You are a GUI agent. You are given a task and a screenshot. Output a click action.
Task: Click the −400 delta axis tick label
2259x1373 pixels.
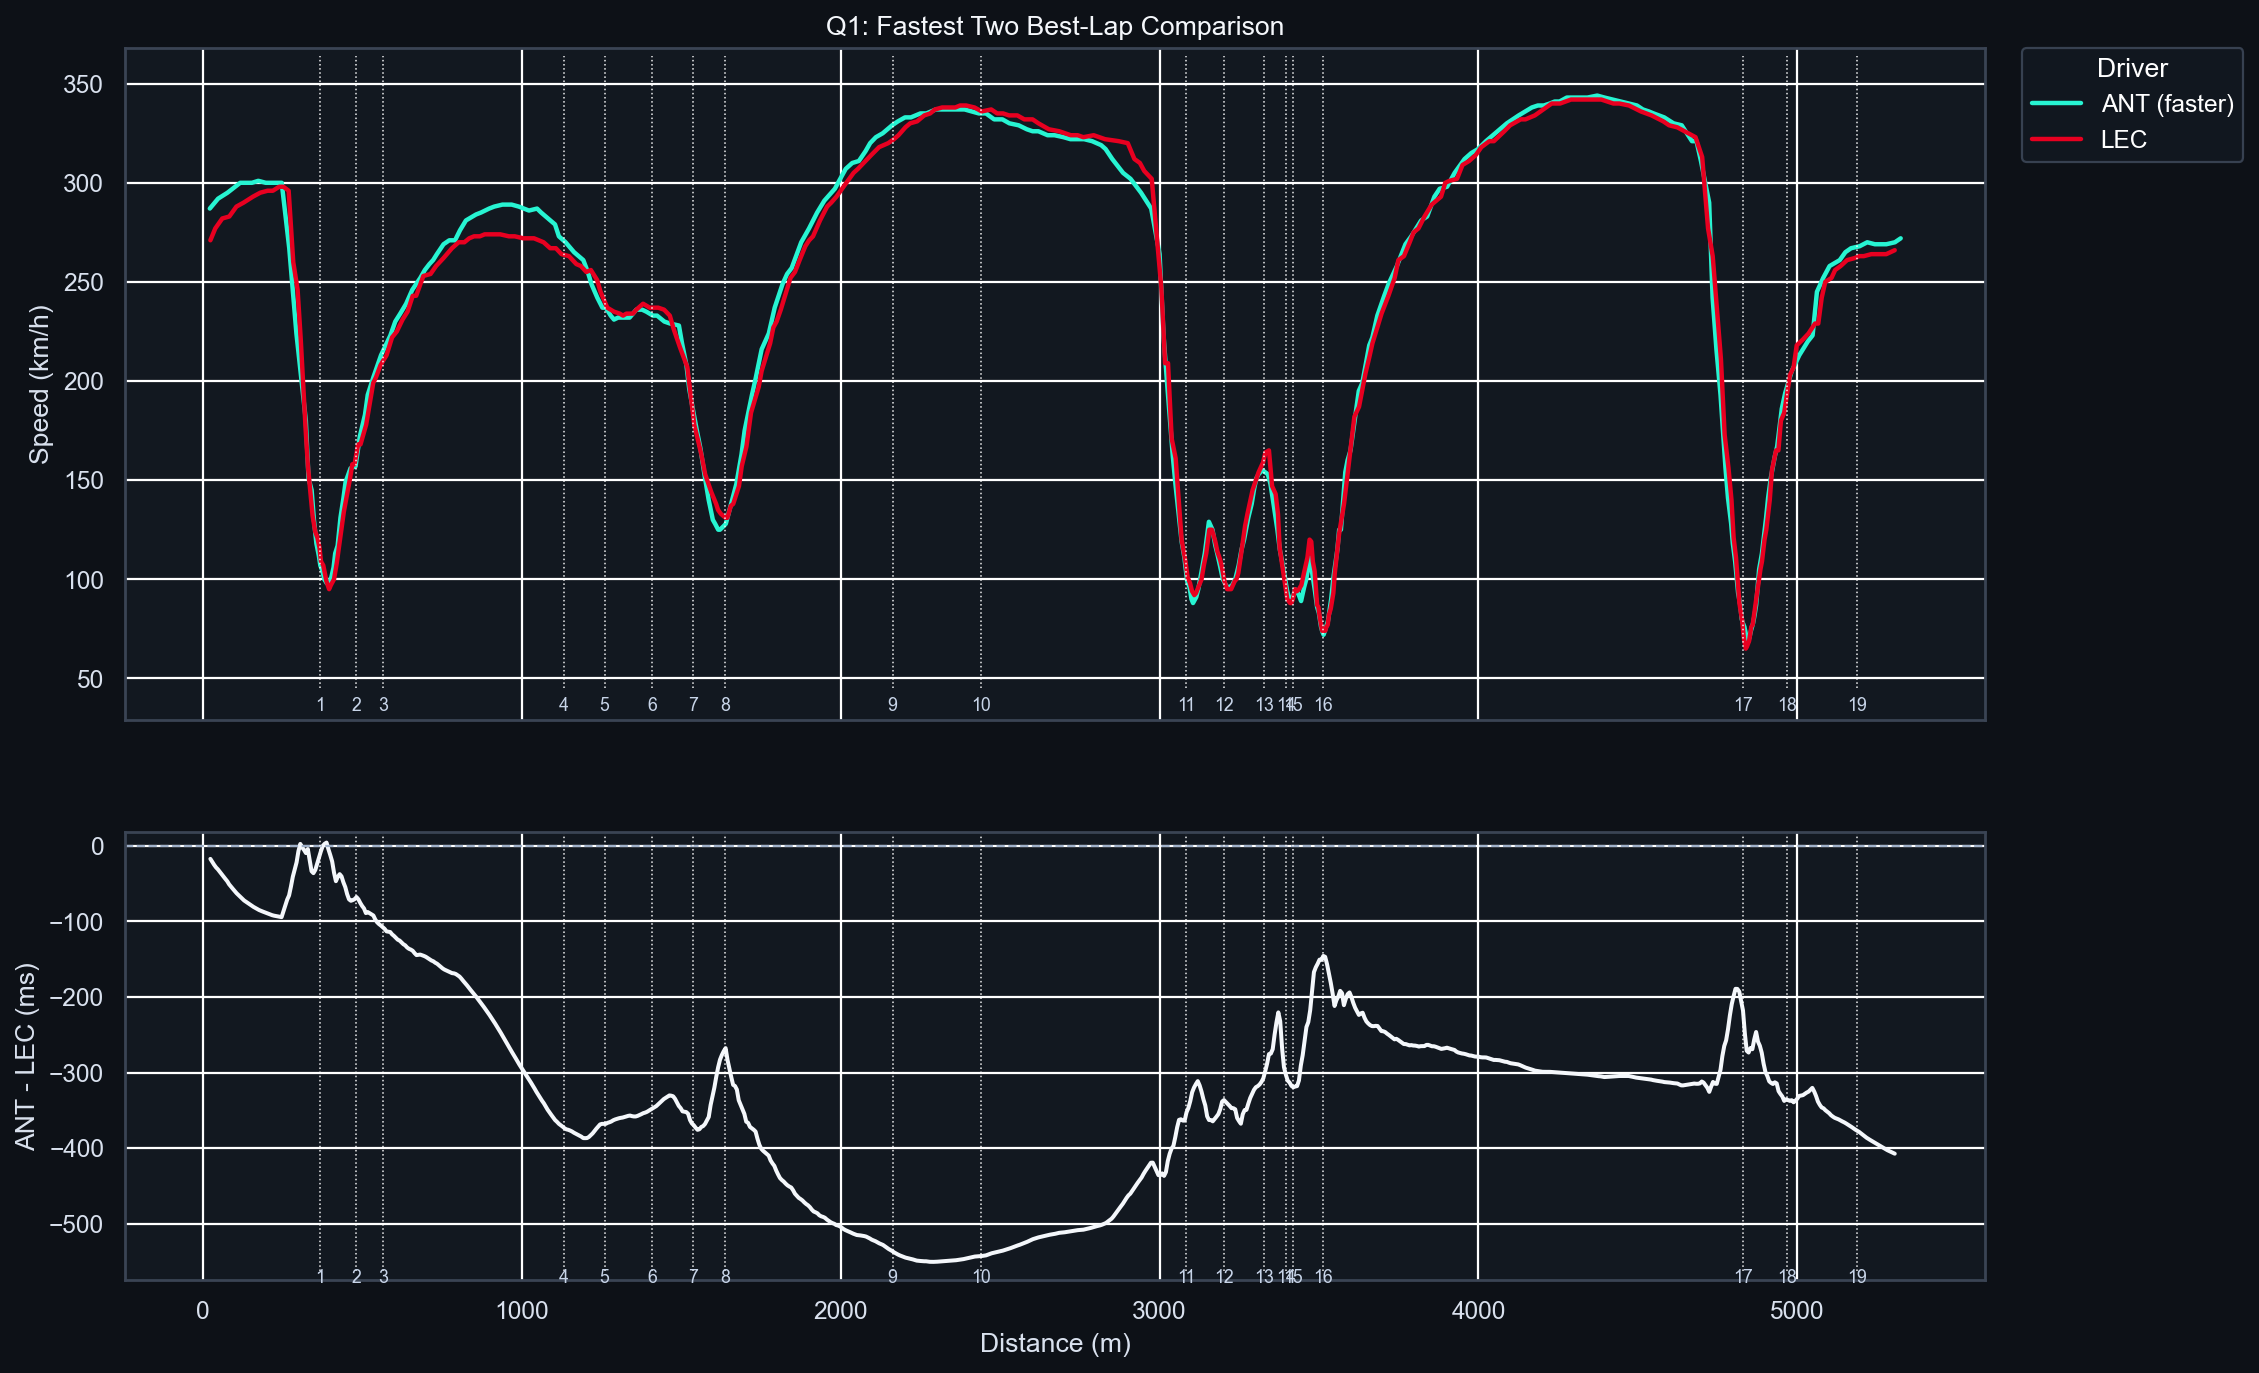click(76, 1149)
